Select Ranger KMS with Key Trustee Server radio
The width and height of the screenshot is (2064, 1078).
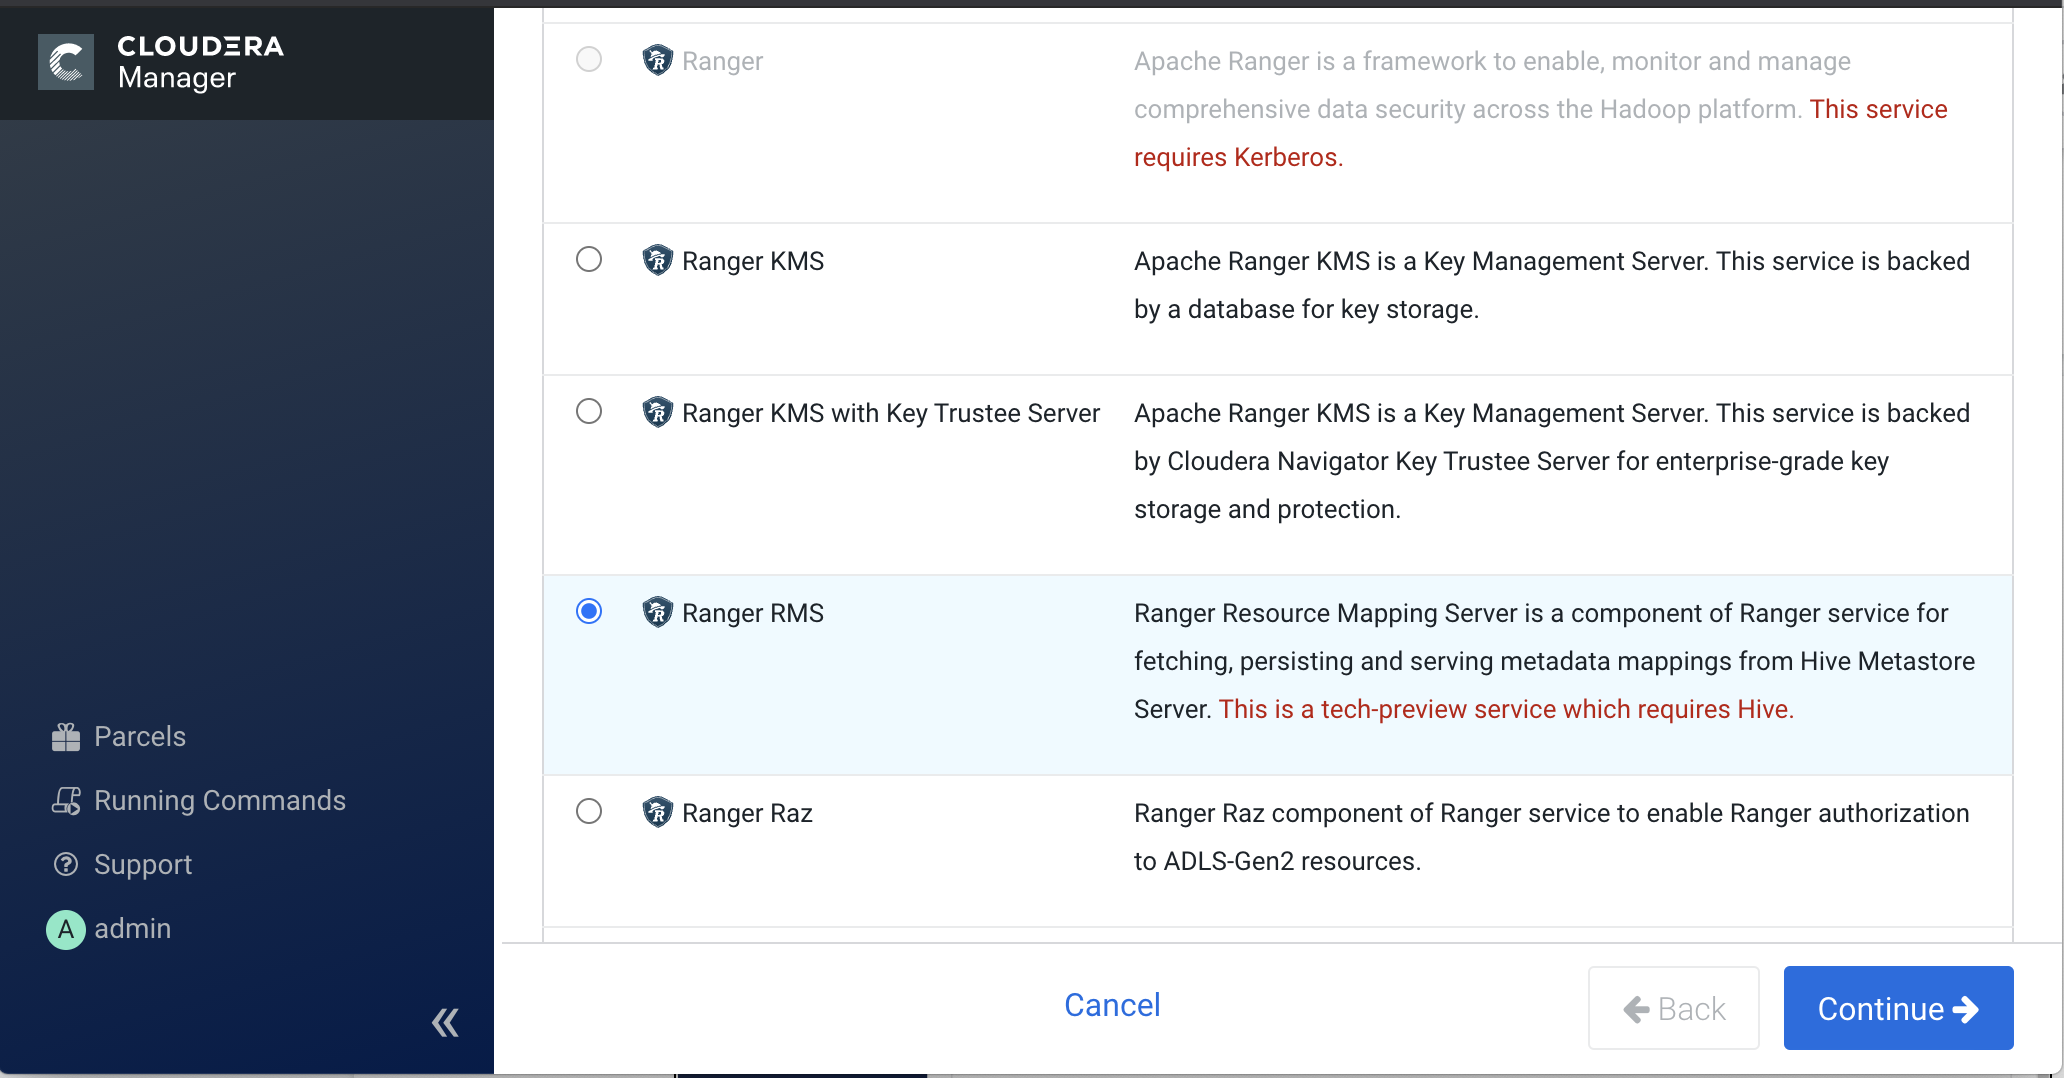click(589, 411)
